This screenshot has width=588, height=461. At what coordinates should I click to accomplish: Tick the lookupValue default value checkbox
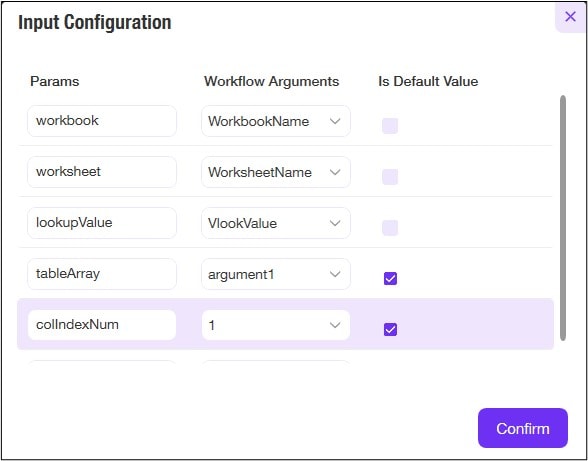(x=390, y=228)
